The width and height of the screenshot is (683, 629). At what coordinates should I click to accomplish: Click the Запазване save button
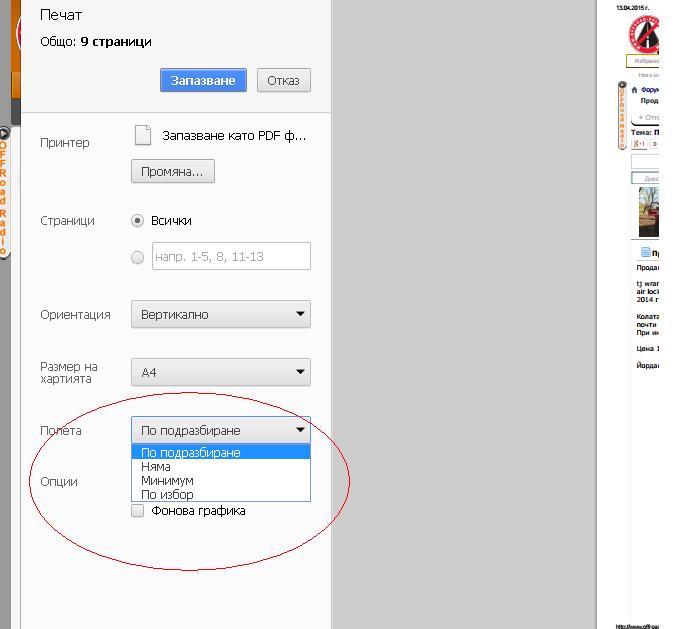tap(203, 80)
